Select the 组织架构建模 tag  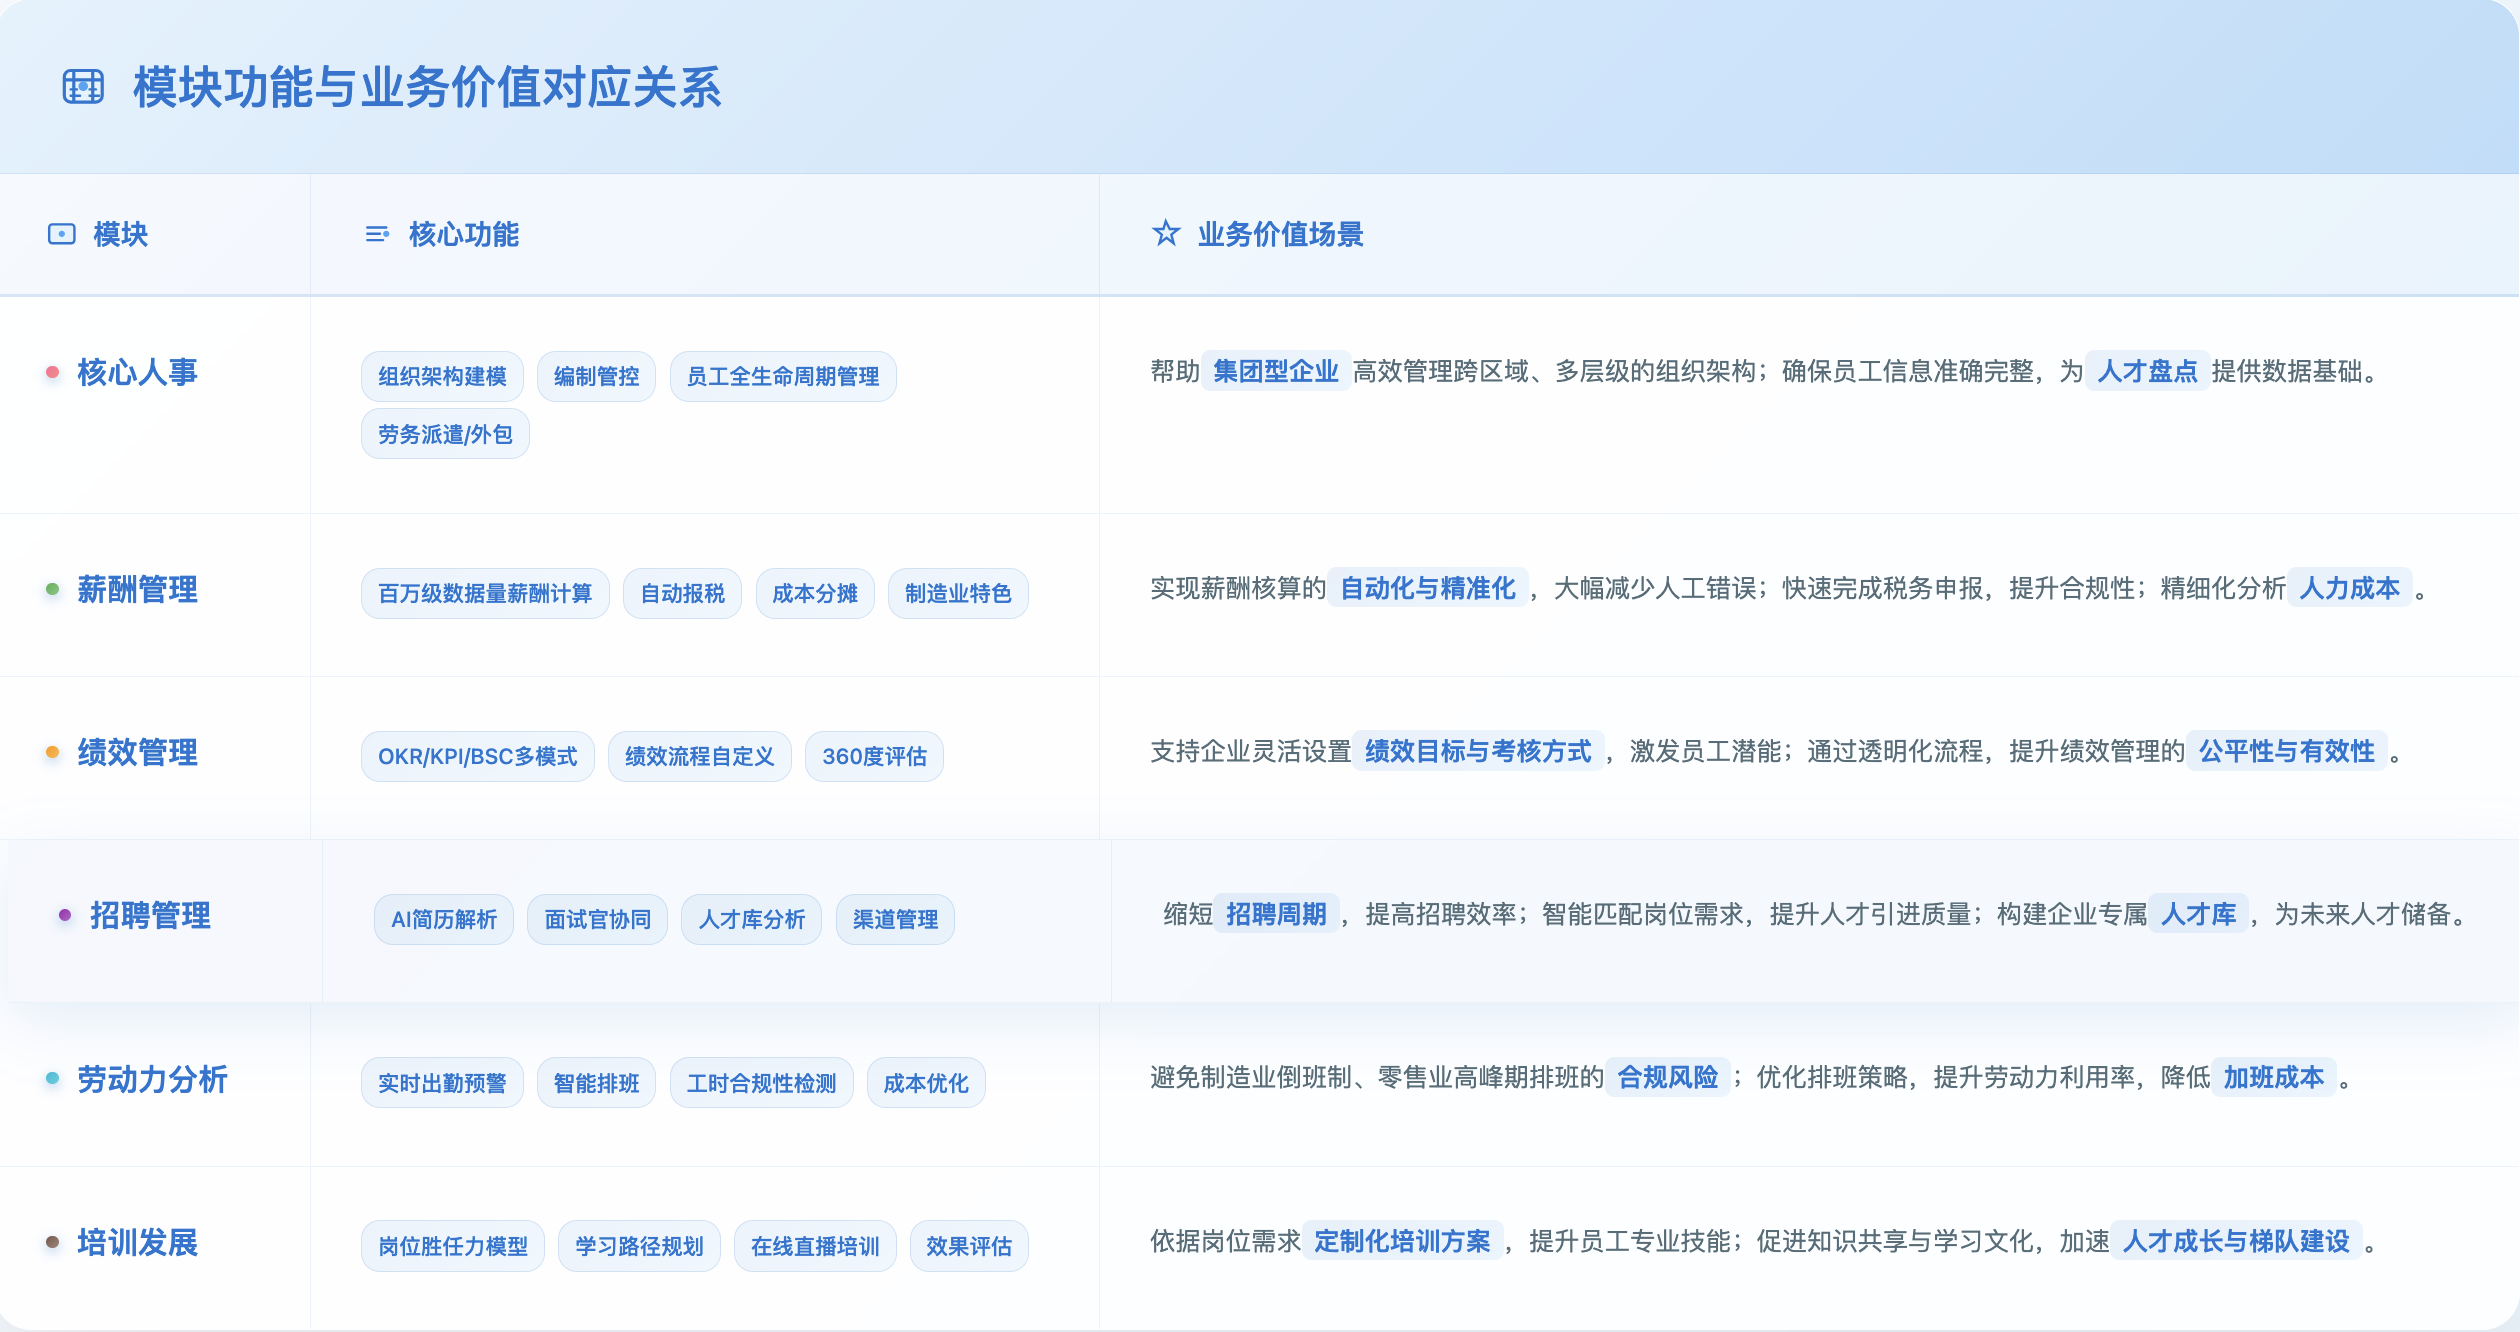442,376
